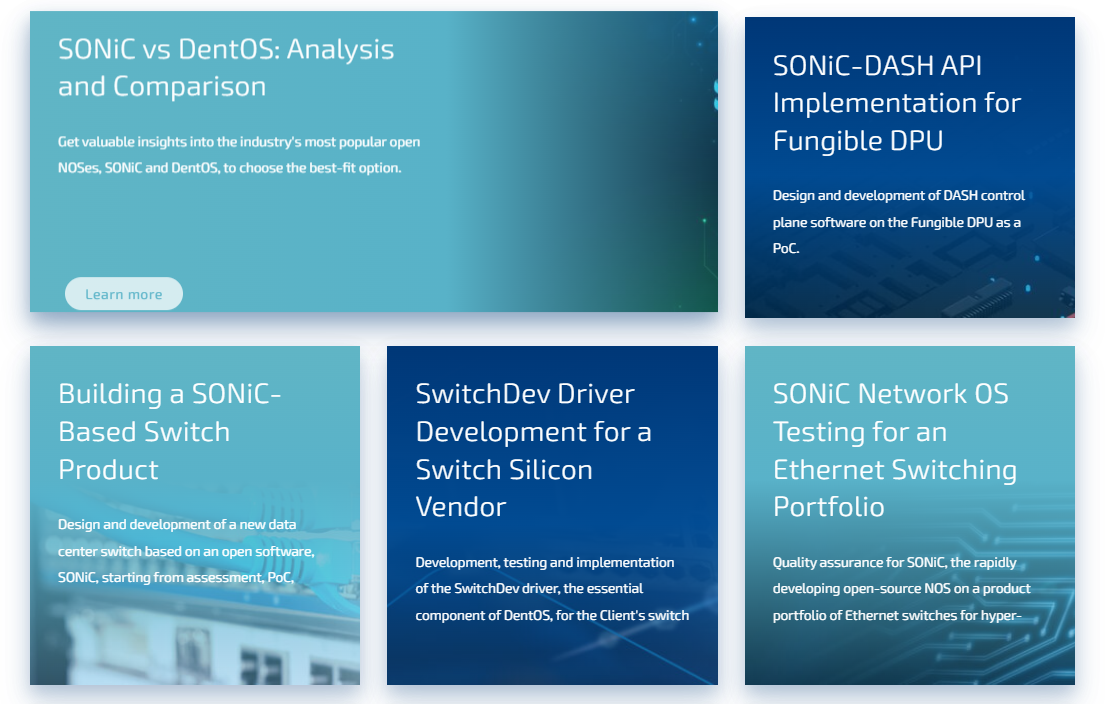Viewport: 1105px width, 704px height.
Task: Click the text line 'portfolio of Ethernet switches for hyper-'
Action: pyautogui.click(x=897, y=615)
